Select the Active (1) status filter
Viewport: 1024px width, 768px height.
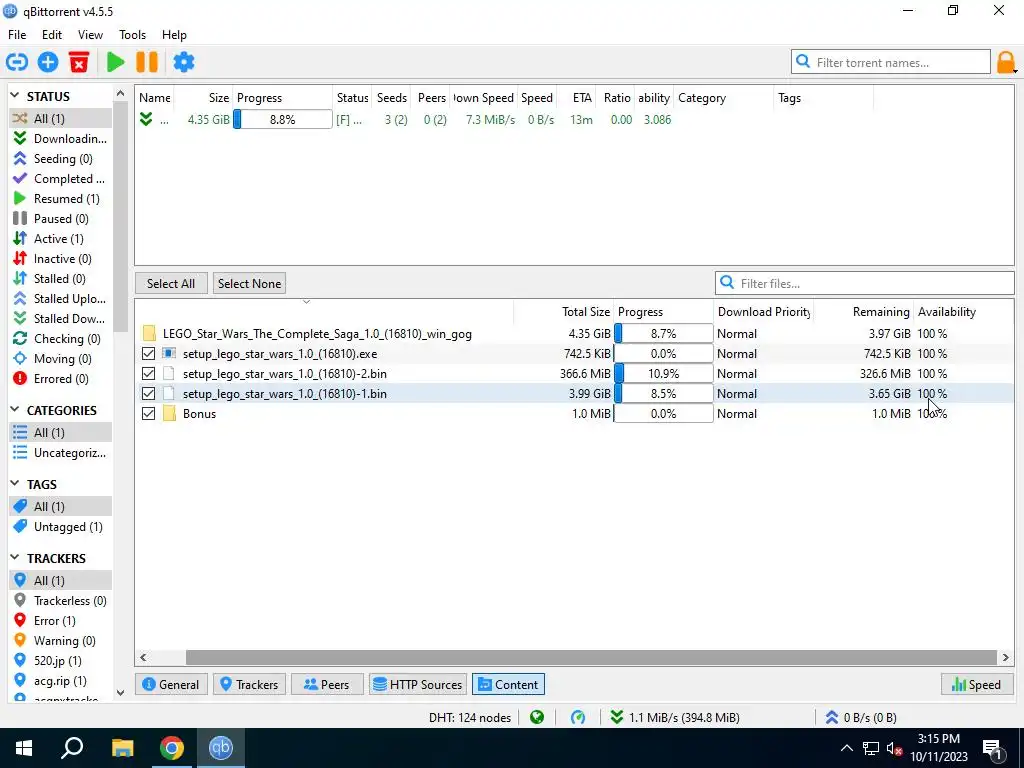(59, 238)
